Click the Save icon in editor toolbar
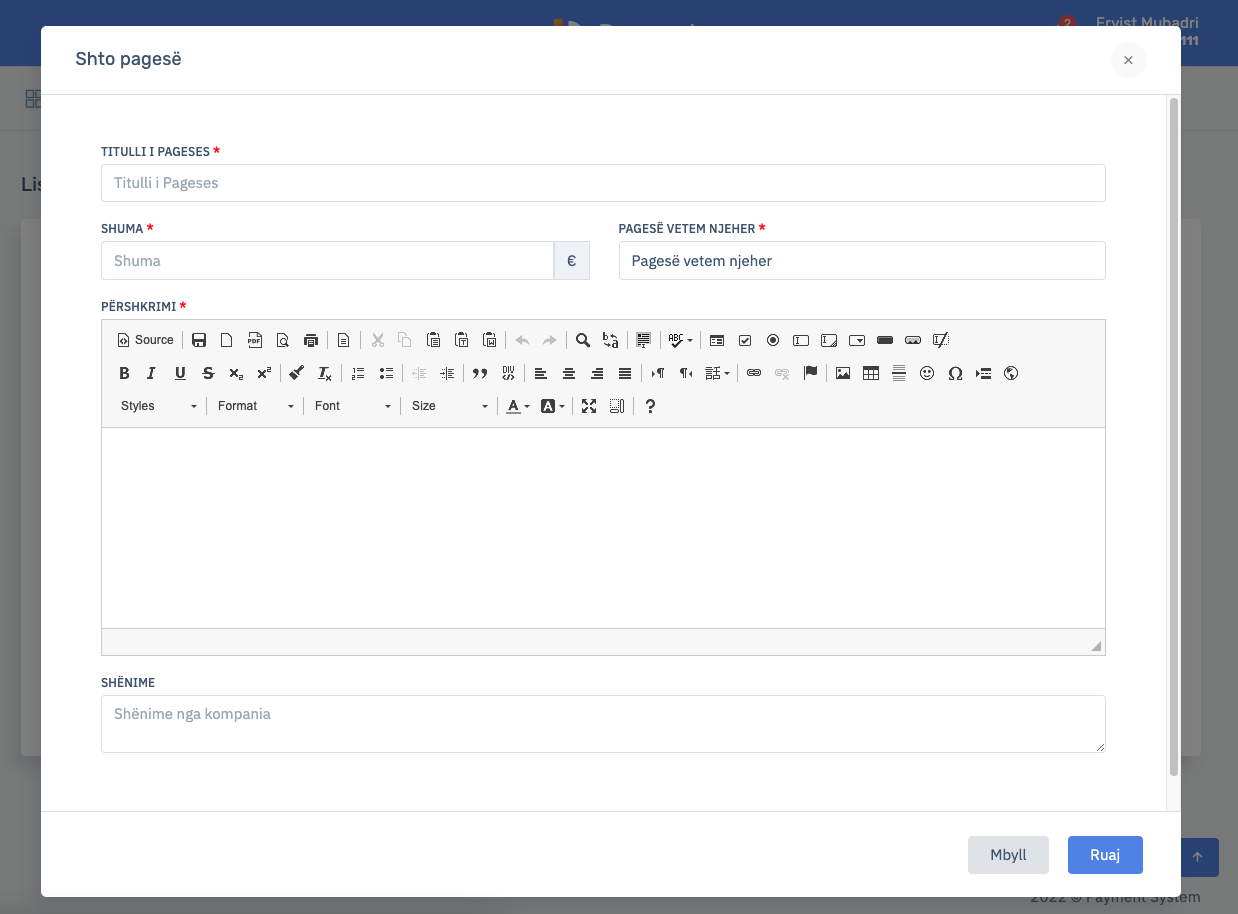The height and width of the screenshot is (914, 1238). click(199, 340)
